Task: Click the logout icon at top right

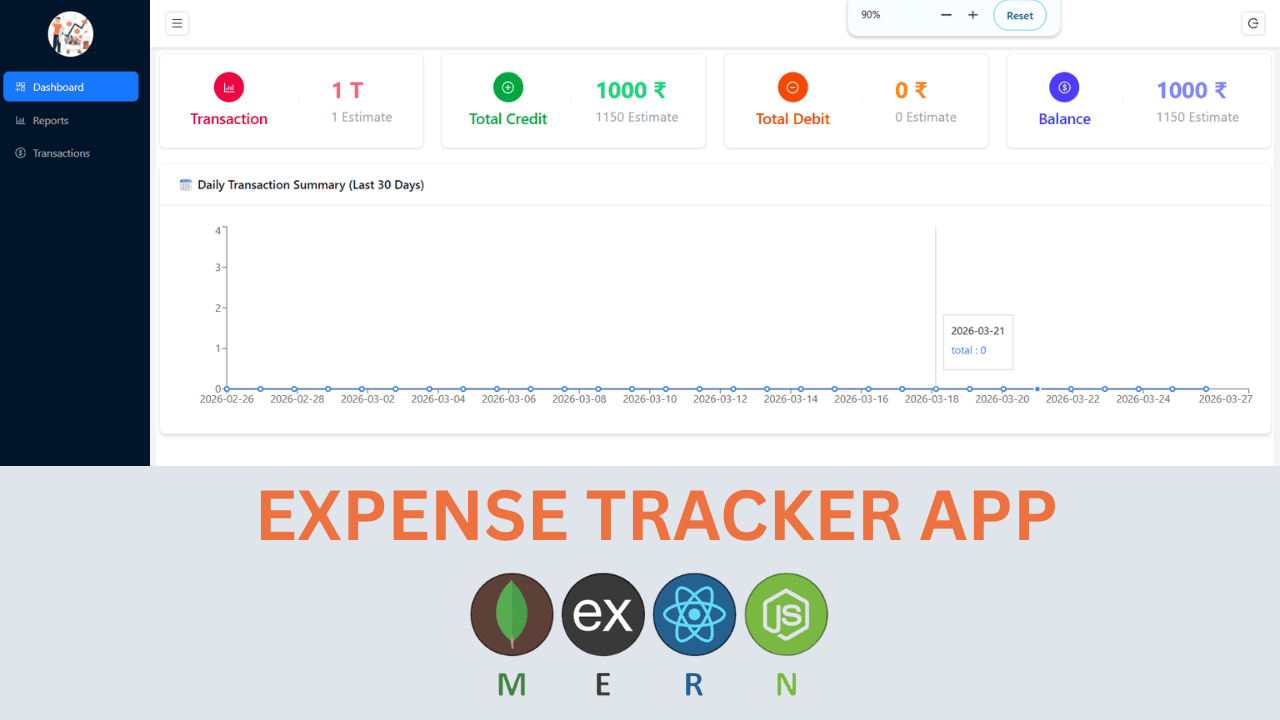Action: pyautogui.click(x=1253, y=23)
